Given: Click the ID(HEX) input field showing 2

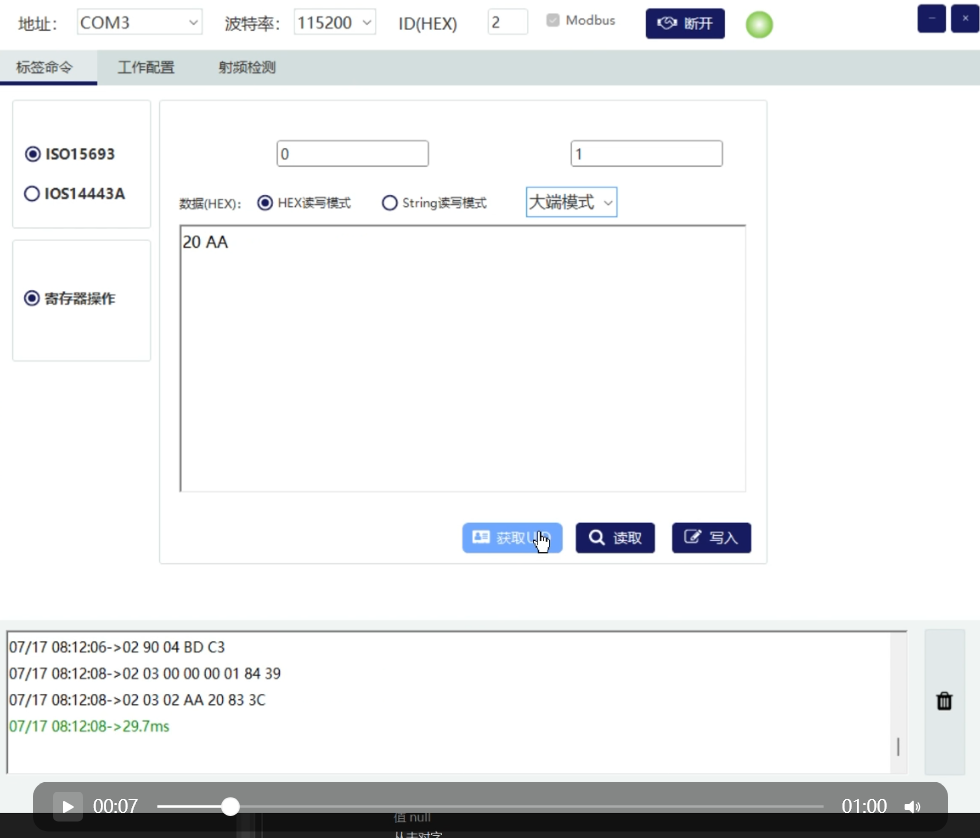Looking at the screenshot, I should click(507, 21).
